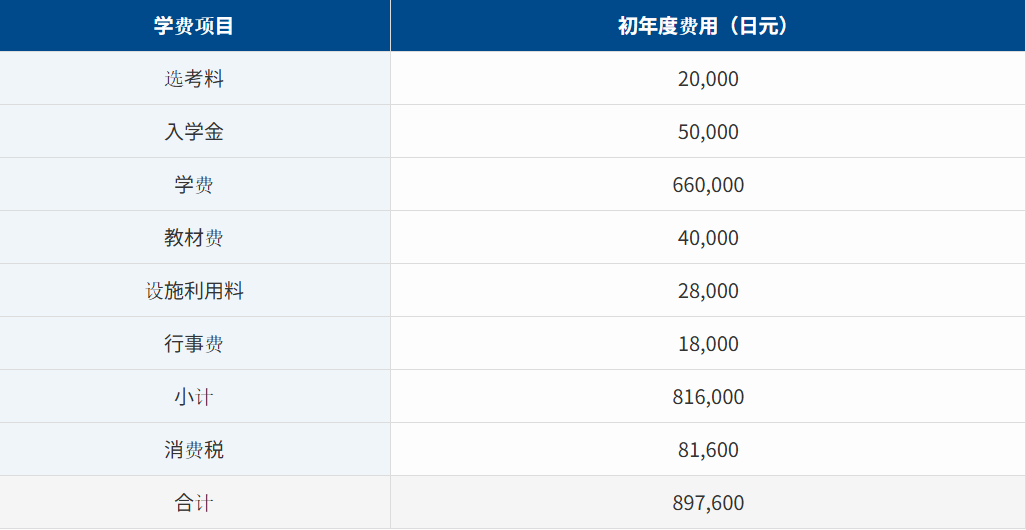Click the 81,600 tax value
1026x530 pixels.
(x=707, y=450)
